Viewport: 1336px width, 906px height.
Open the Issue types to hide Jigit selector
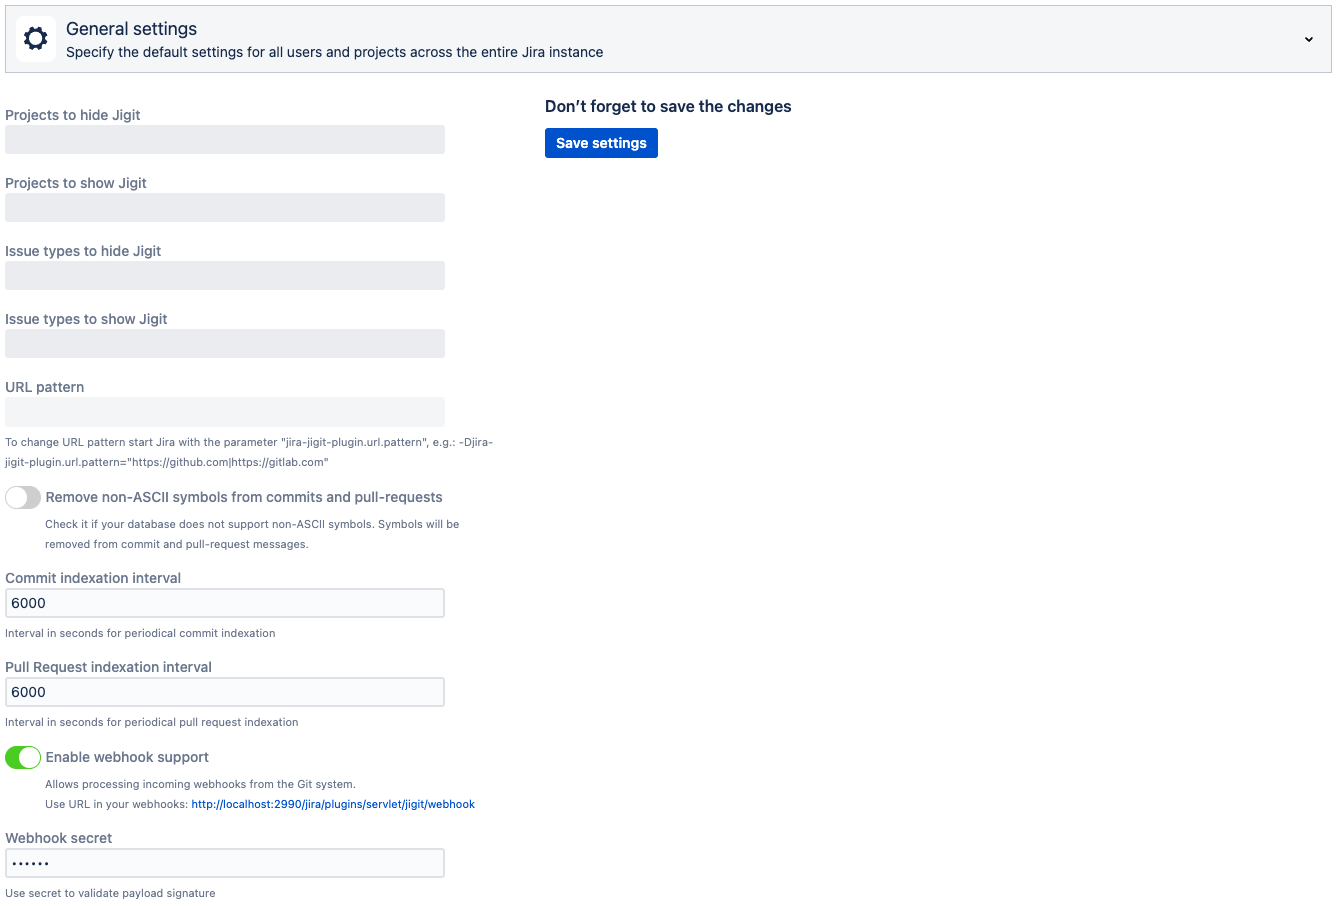pyautogui.click(x=225, y=276)
